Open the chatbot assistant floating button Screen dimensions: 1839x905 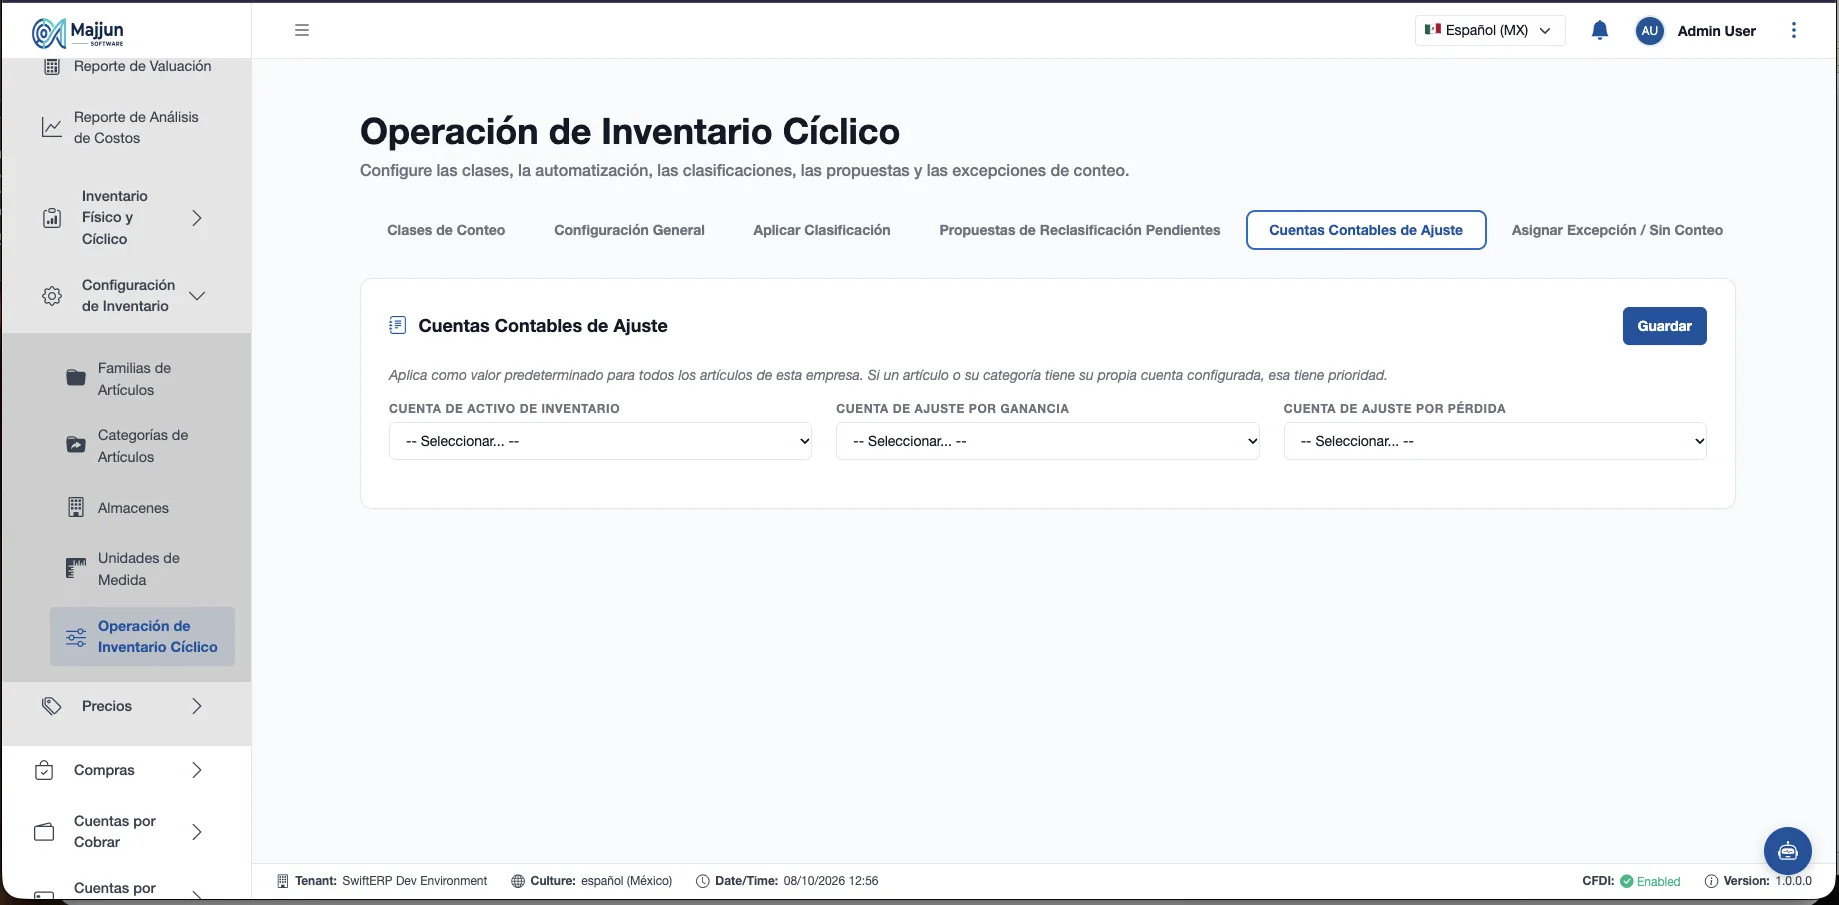click(x=1788, y=851)
